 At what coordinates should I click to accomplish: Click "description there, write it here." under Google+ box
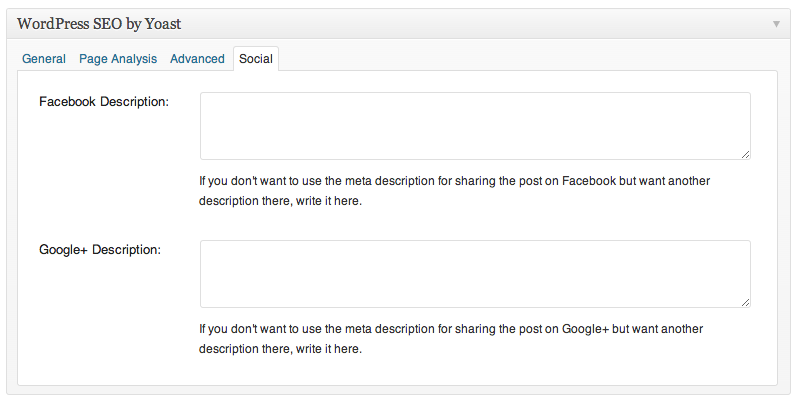coord(280,349)
